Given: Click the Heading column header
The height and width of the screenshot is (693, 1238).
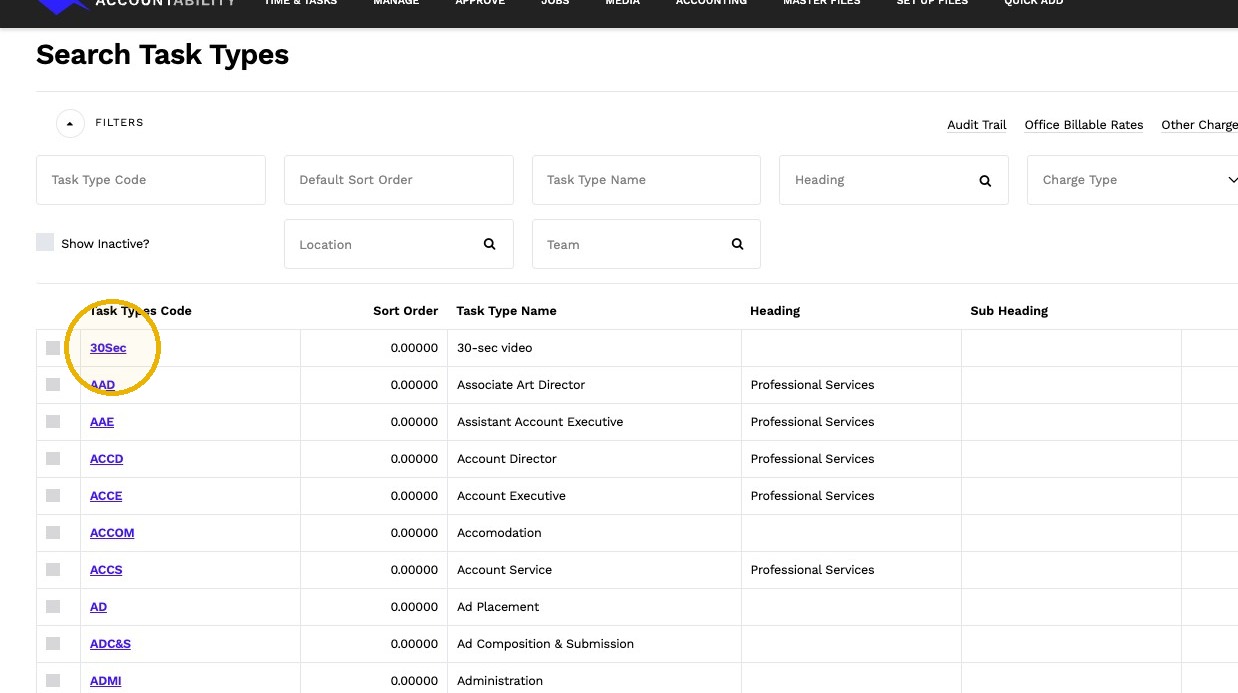Looking at the screenshot, I should 775,311.
